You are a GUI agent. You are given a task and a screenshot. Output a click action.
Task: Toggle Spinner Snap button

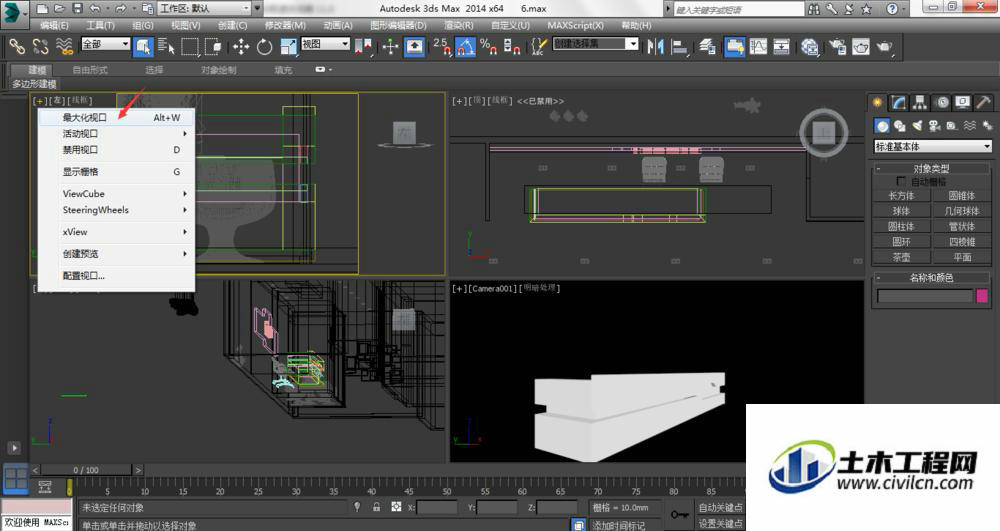512,46
